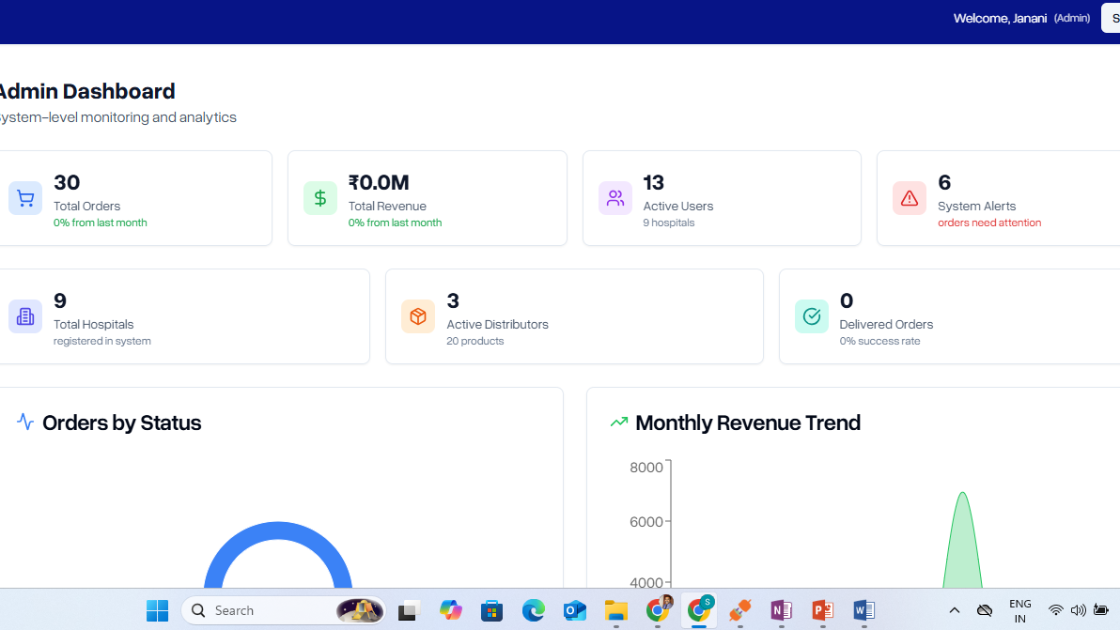Open Microsoft Edge from the taskbar

(x=533, y=611)
